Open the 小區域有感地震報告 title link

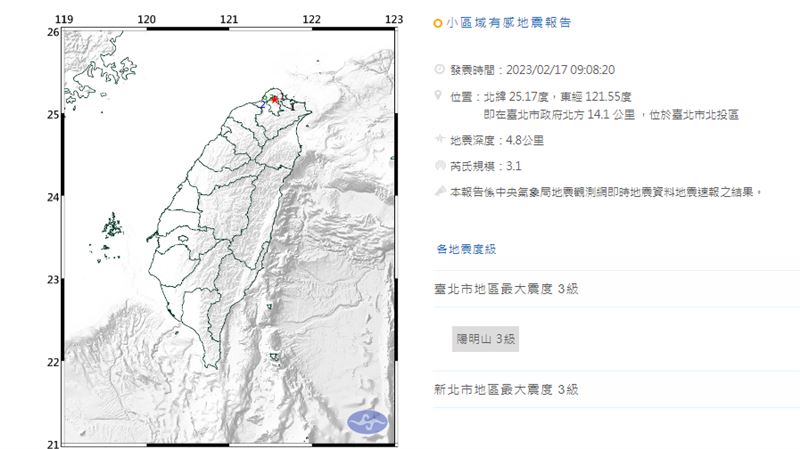(x=508, y=23)
